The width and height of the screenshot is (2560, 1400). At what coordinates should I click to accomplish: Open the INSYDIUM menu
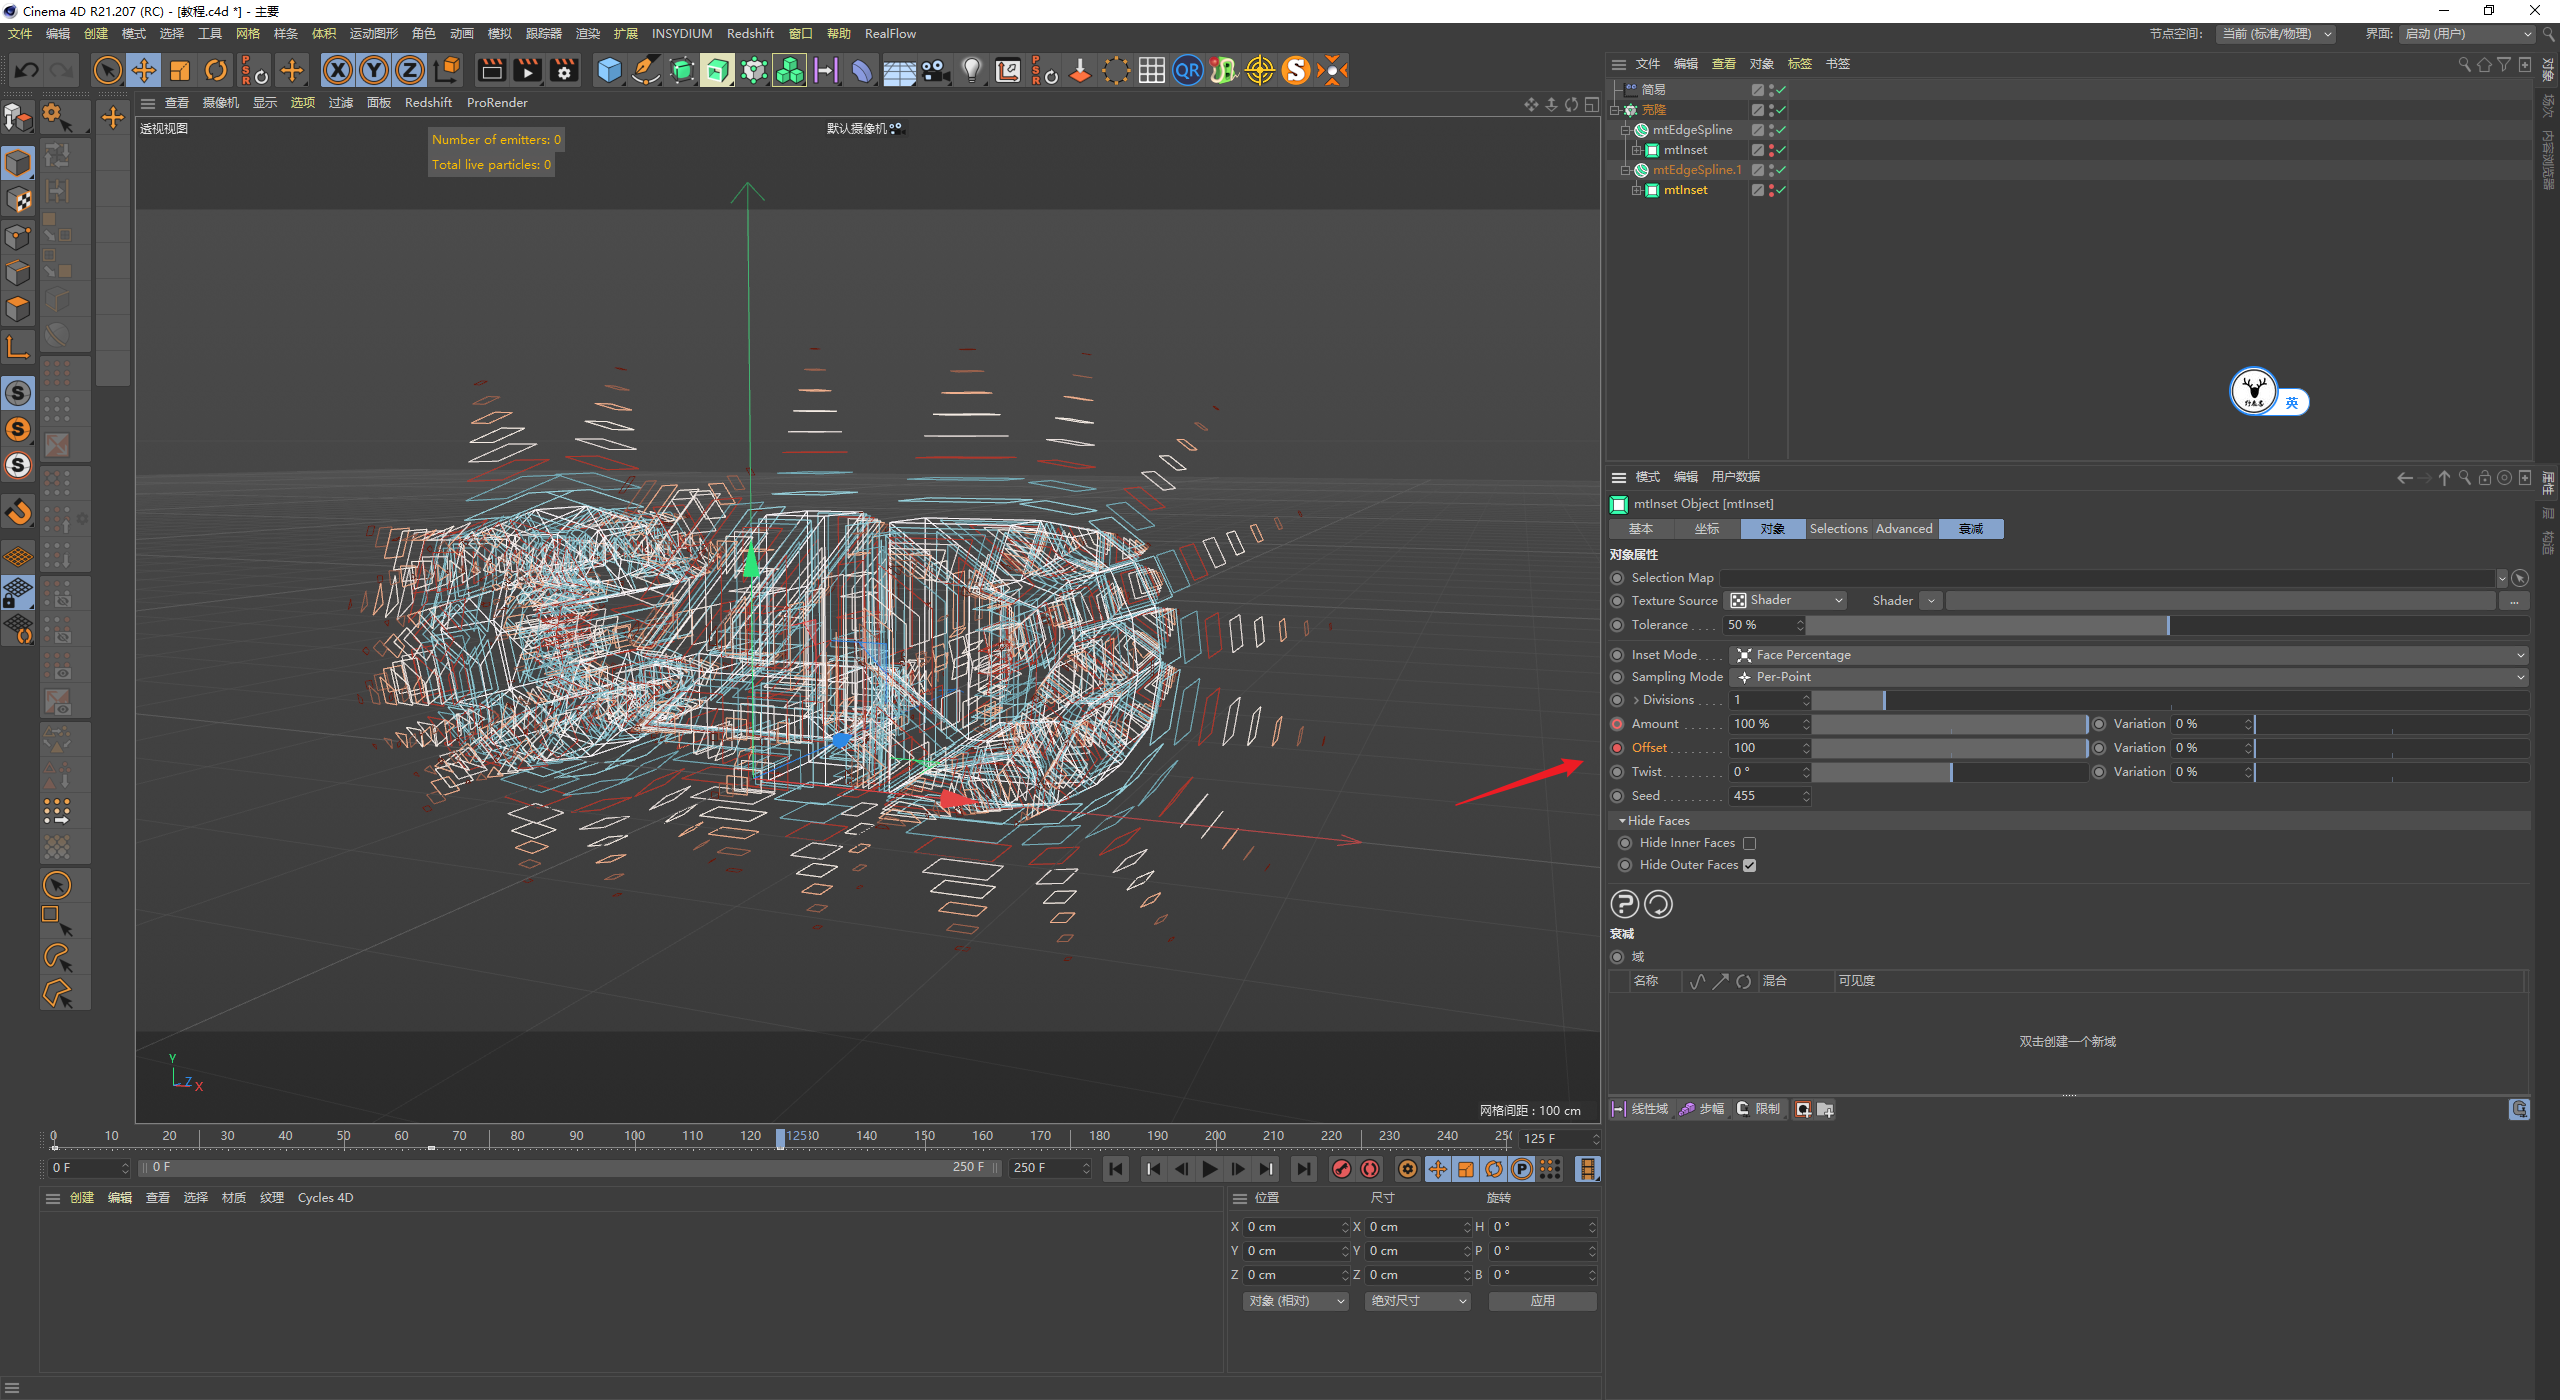click(x=681, y=34)
